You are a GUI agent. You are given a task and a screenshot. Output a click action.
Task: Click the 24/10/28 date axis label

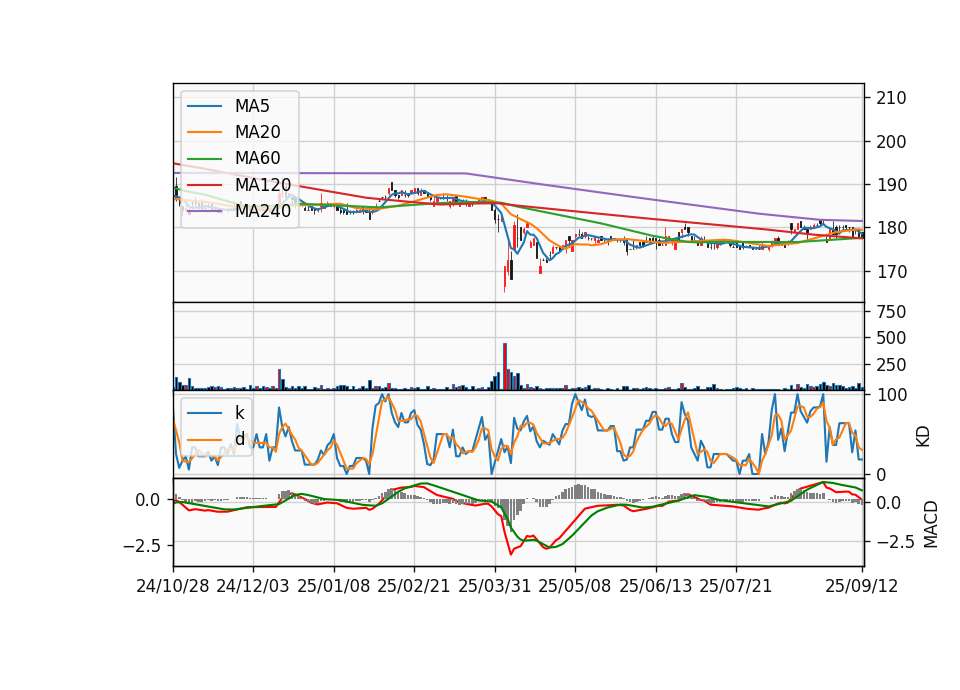[x=173, y=586]
